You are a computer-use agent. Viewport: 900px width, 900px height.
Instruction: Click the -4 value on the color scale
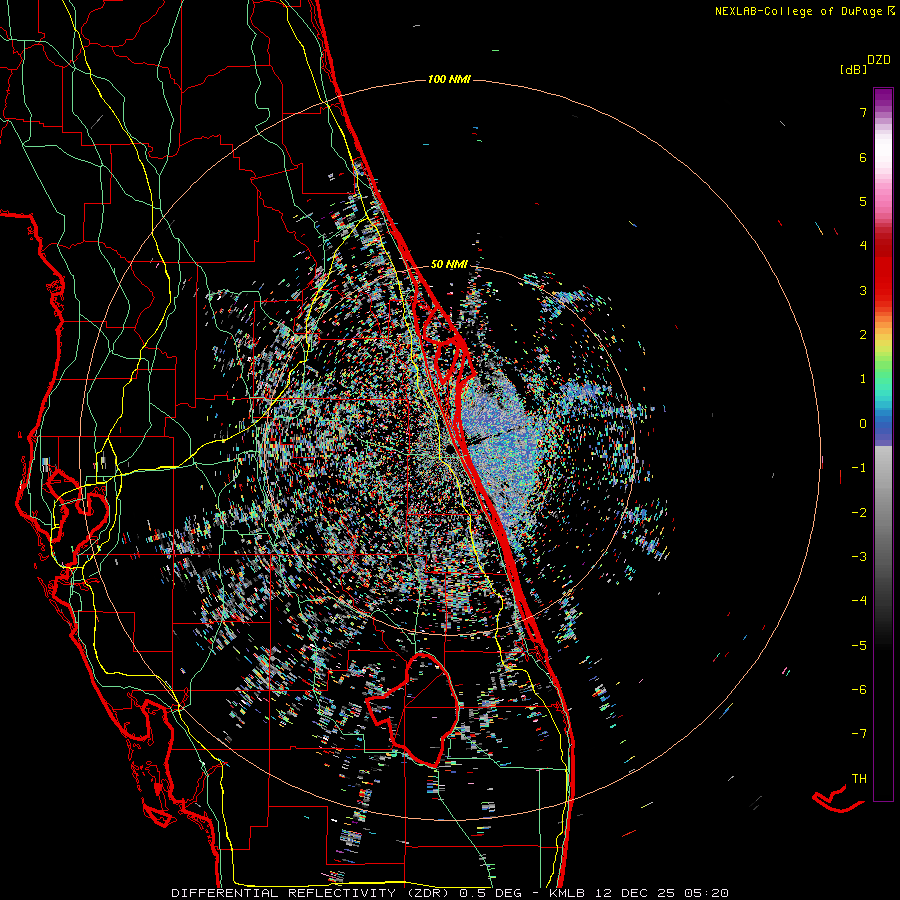click(859, 601)
